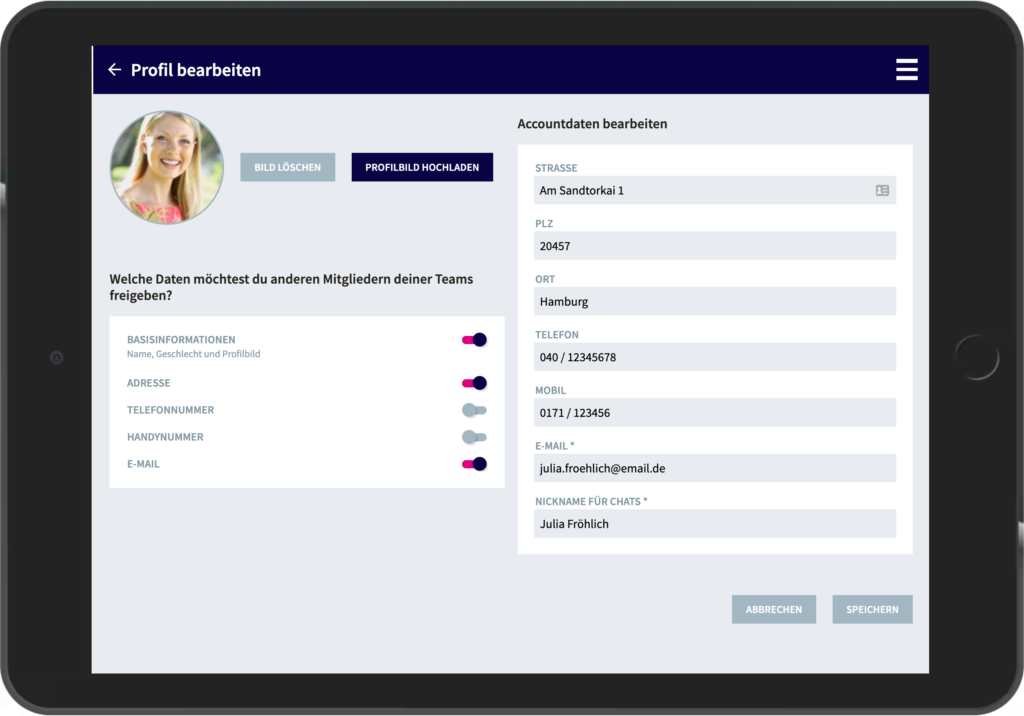This screenshot has height=716, width=1024.
Task: Toggle Adresse sharing switch
Action: coord(474,383)
